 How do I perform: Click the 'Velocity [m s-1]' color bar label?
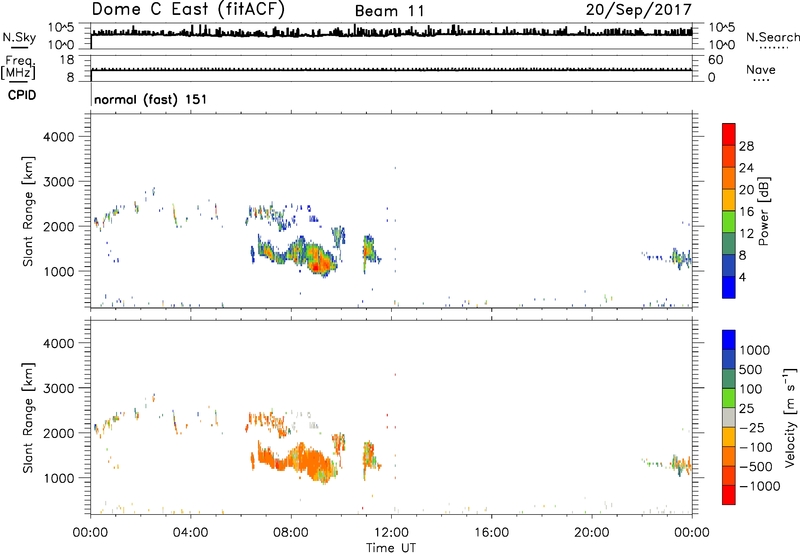point(790,417)
